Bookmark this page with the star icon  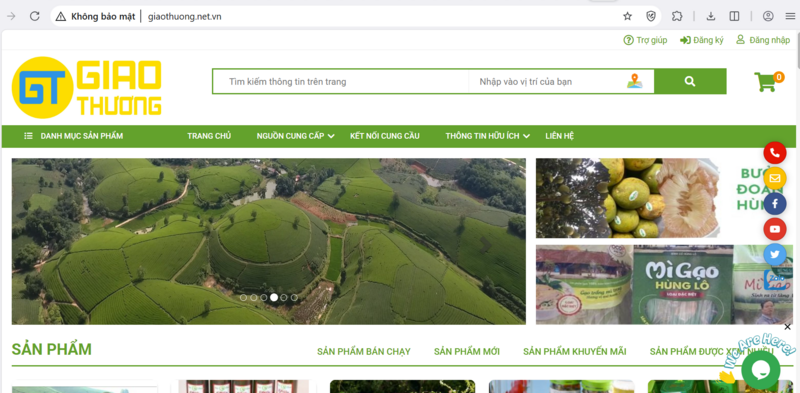point(627,16)
